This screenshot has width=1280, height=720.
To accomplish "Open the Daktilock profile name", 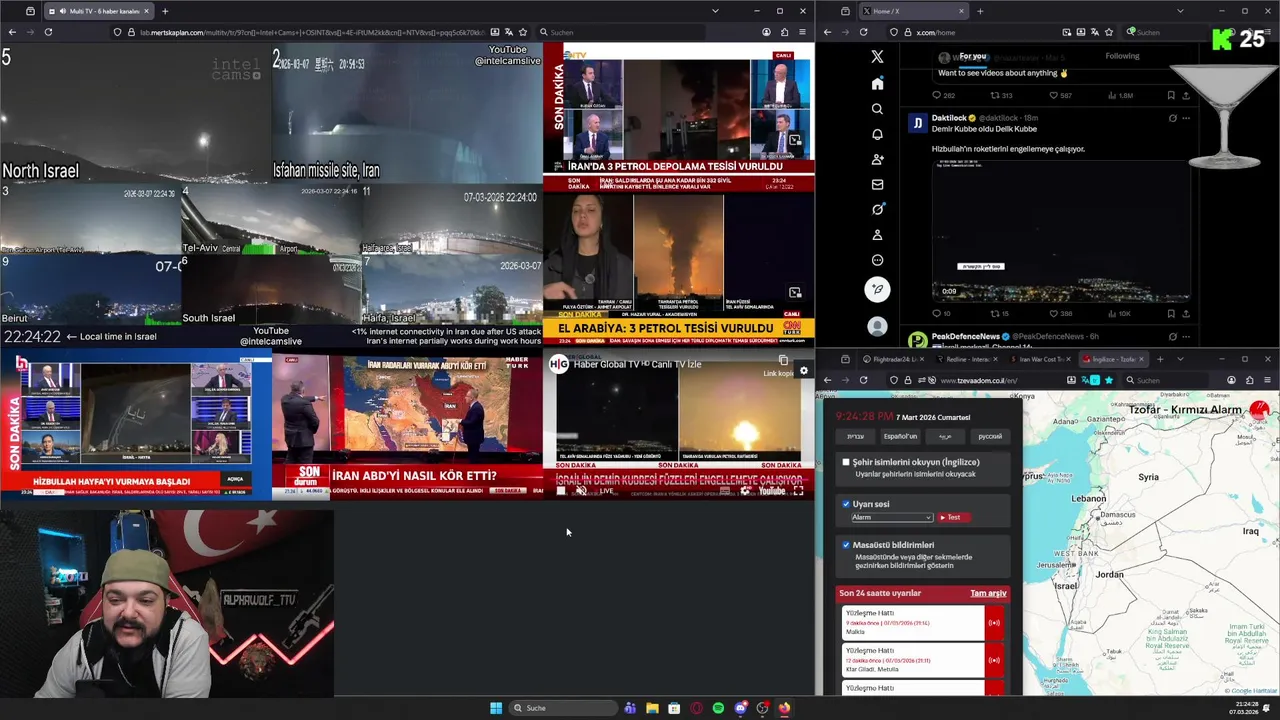I will point(947,118).
